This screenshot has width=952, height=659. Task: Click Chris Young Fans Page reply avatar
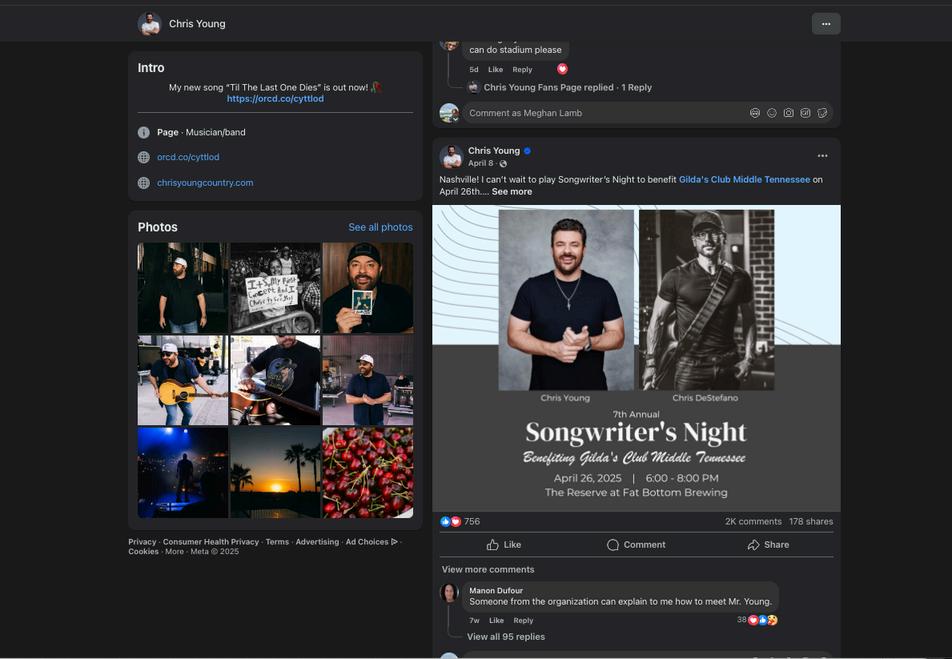474,87
